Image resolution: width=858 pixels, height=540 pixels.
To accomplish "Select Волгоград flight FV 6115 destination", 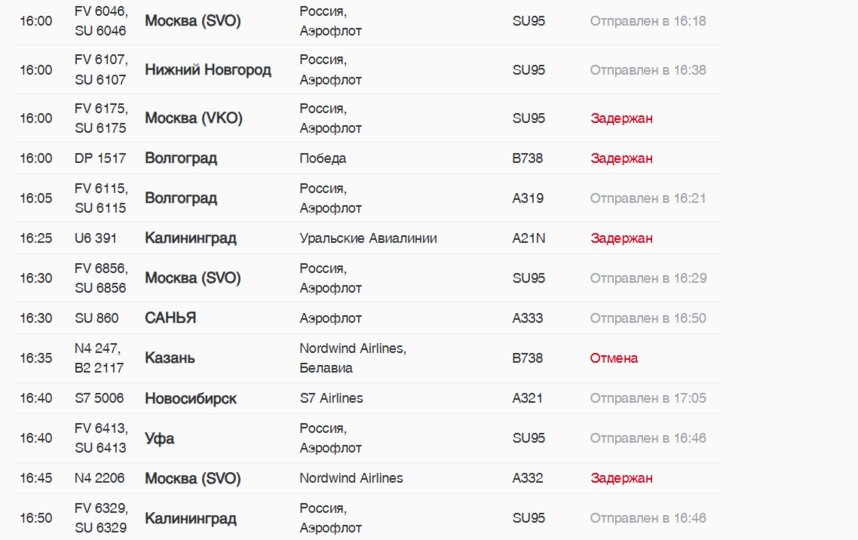I will (181, 198).
